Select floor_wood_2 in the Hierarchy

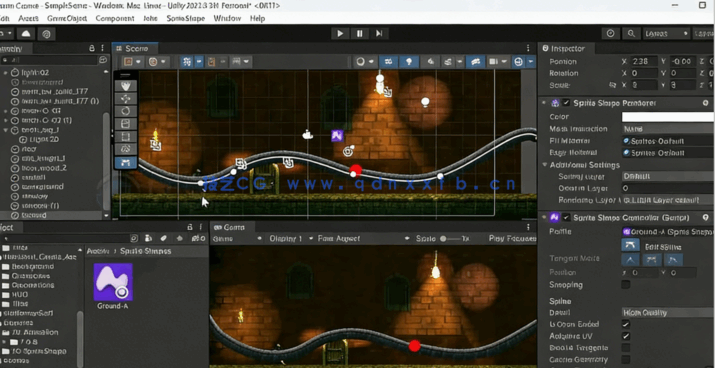(x=44, y=168)
